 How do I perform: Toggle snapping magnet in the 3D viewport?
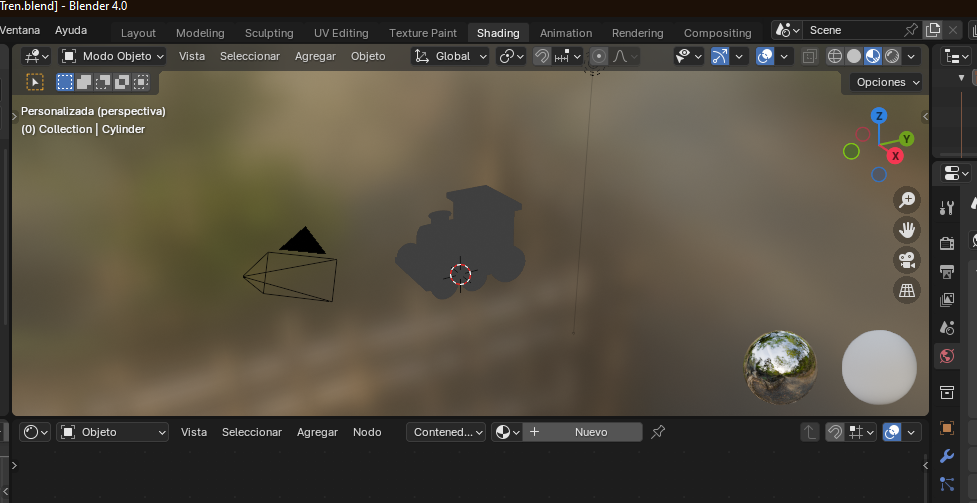click(x=542, y=56)
